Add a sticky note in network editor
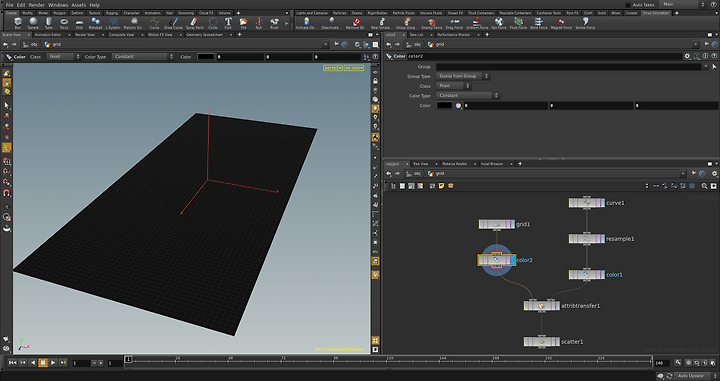Screen dimensions: 720x381 441,186
